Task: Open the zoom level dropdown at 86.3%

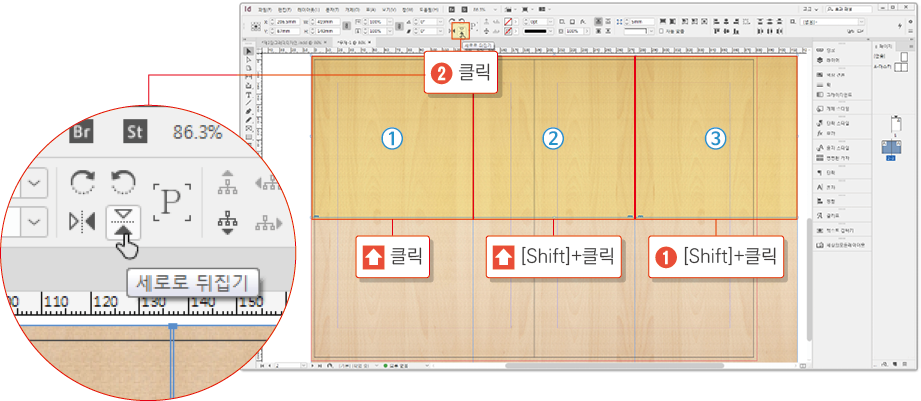Action: pos(495,9)
